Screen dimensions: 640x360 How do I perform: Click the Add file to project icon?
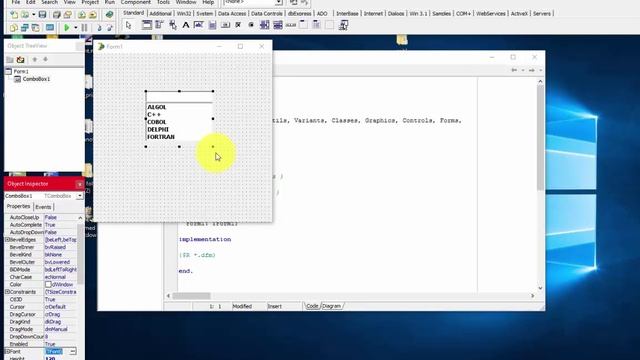[x=82, y=15]
